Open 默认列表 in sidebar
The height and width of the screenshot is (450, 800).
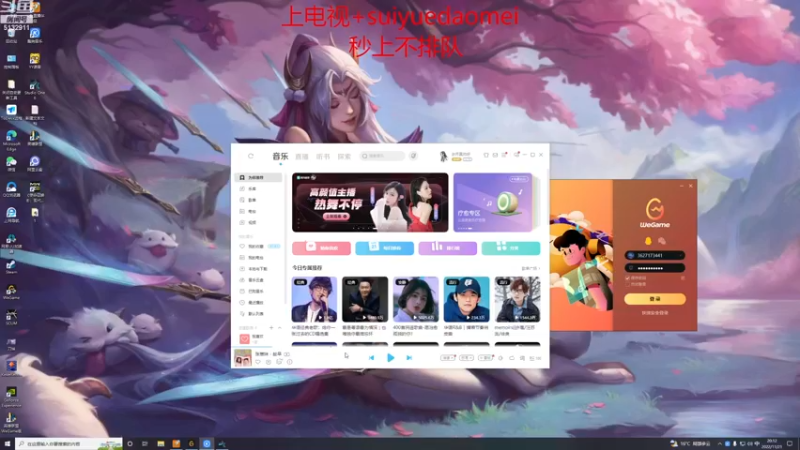(258, 314)
